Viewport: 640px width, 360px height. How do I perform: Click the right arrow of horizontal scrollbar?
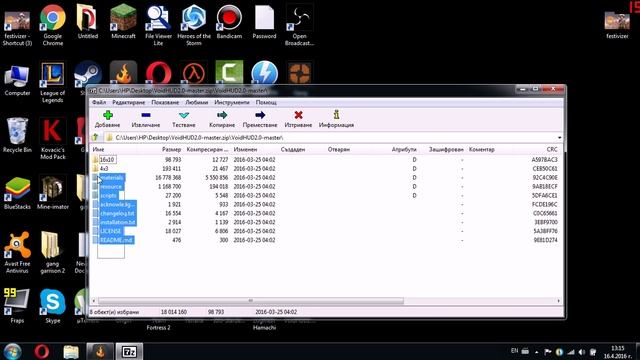(x=558, y=301)
